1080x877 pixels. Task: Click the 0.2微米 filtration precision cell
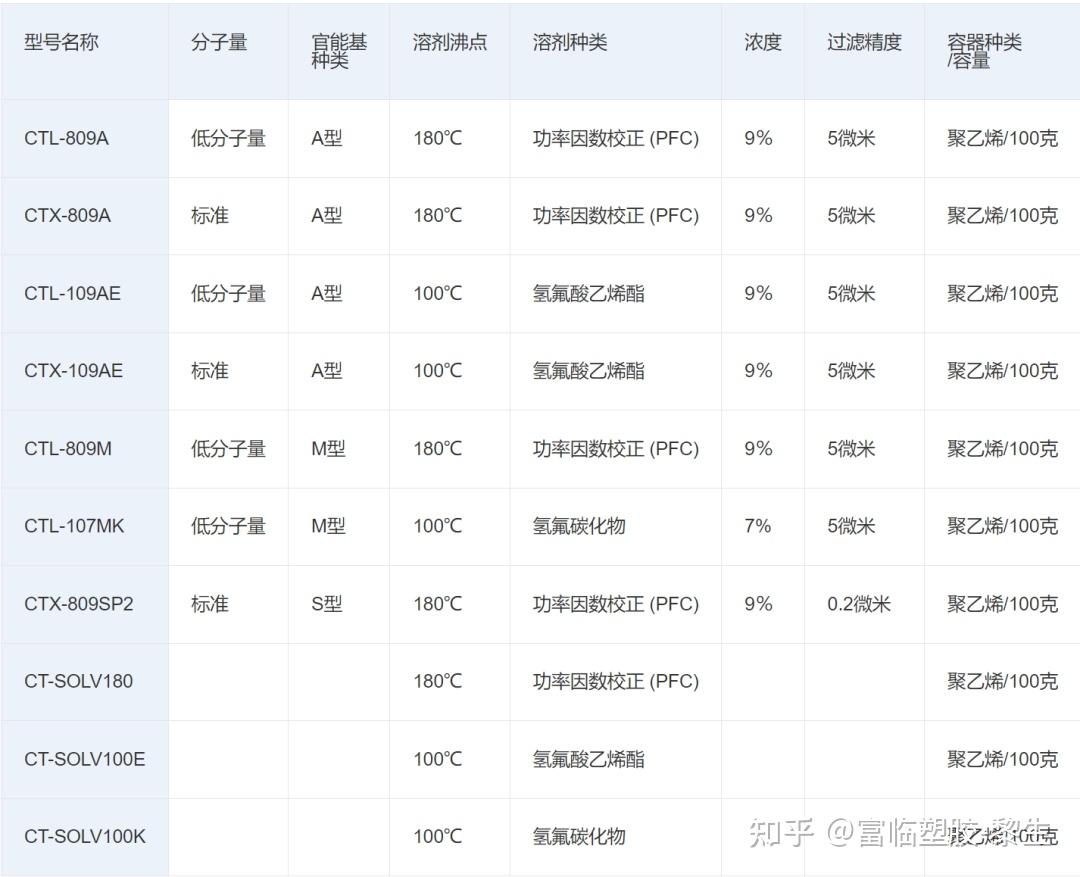click(x=861, y=604)
